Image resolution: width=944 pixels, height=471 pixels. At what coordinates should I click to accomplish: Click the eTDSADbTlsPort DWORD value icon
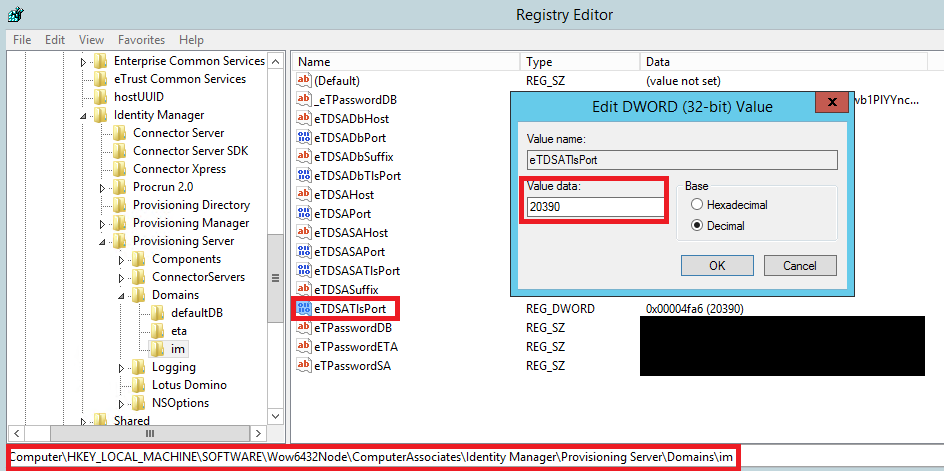tap(304, 175)
